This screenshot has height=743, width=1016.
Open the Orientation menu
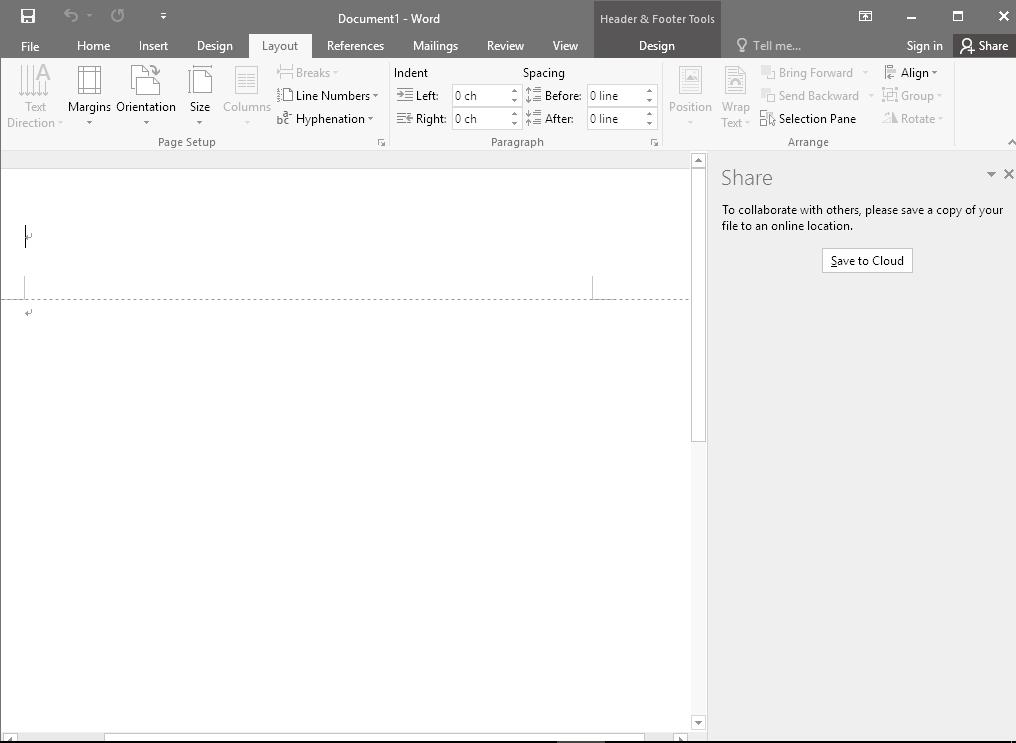click(x=146, y=97)
